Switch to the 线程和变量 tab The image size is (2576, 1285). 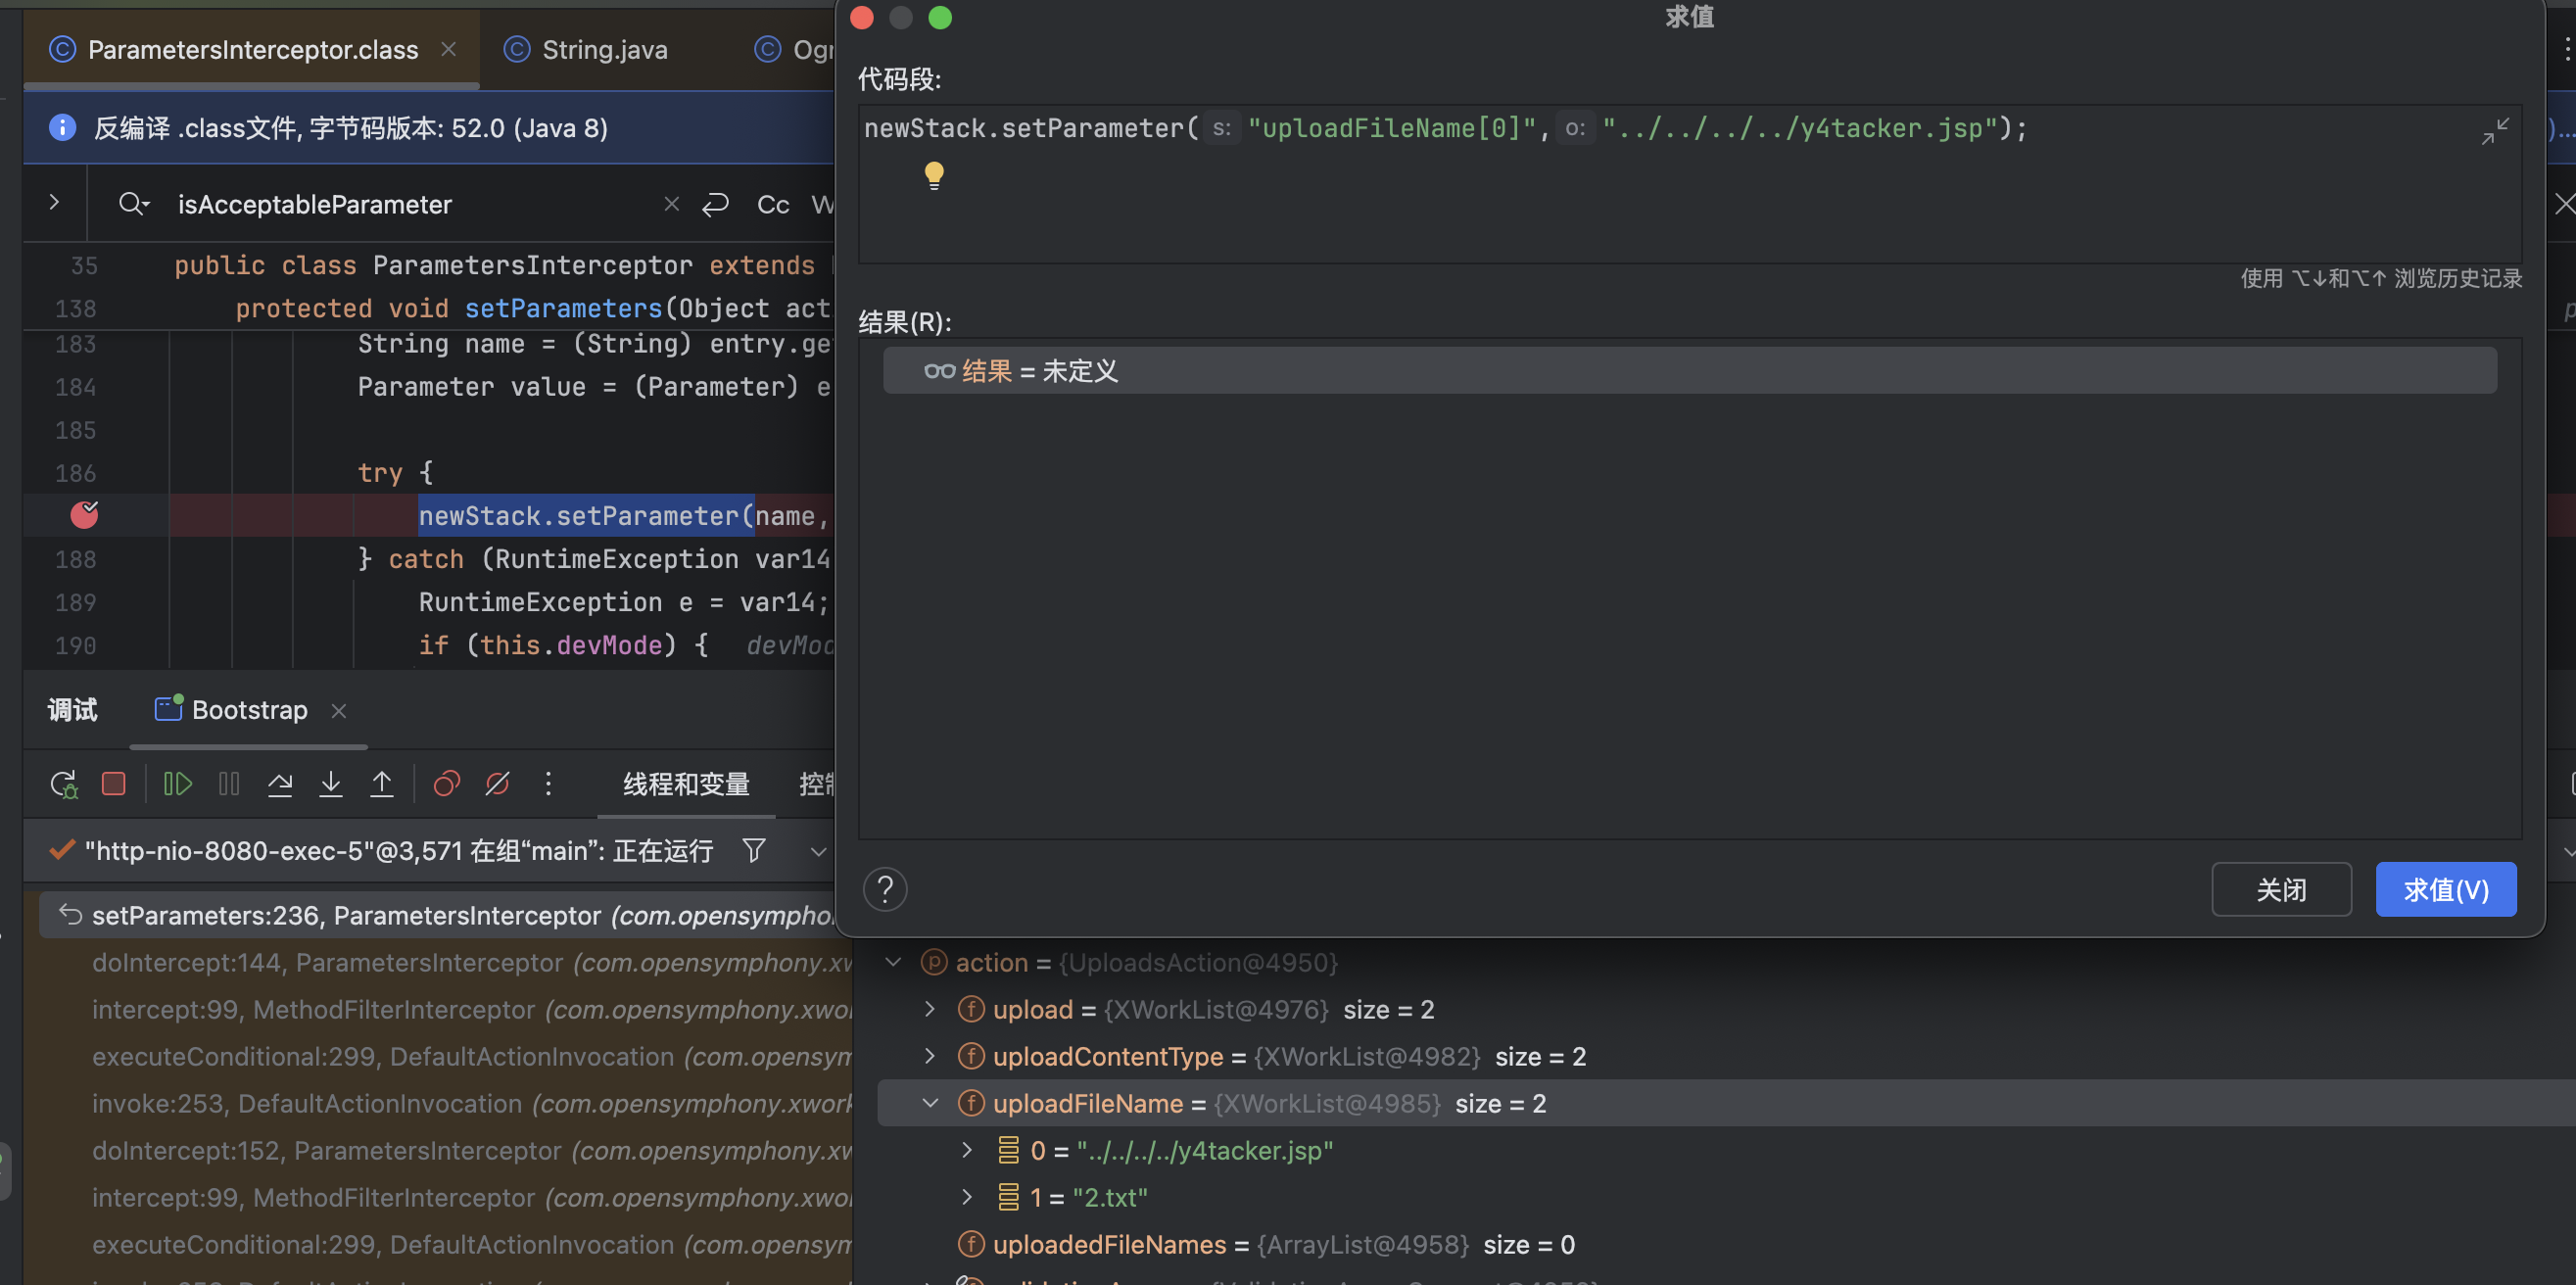click(685, 785)
